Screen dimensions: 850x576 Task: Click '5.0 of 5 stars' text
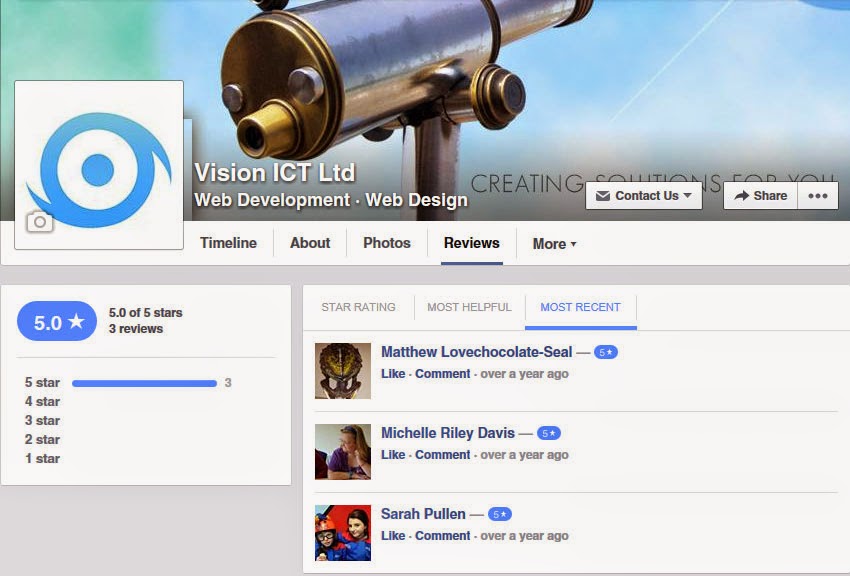(x=145, y=313)
